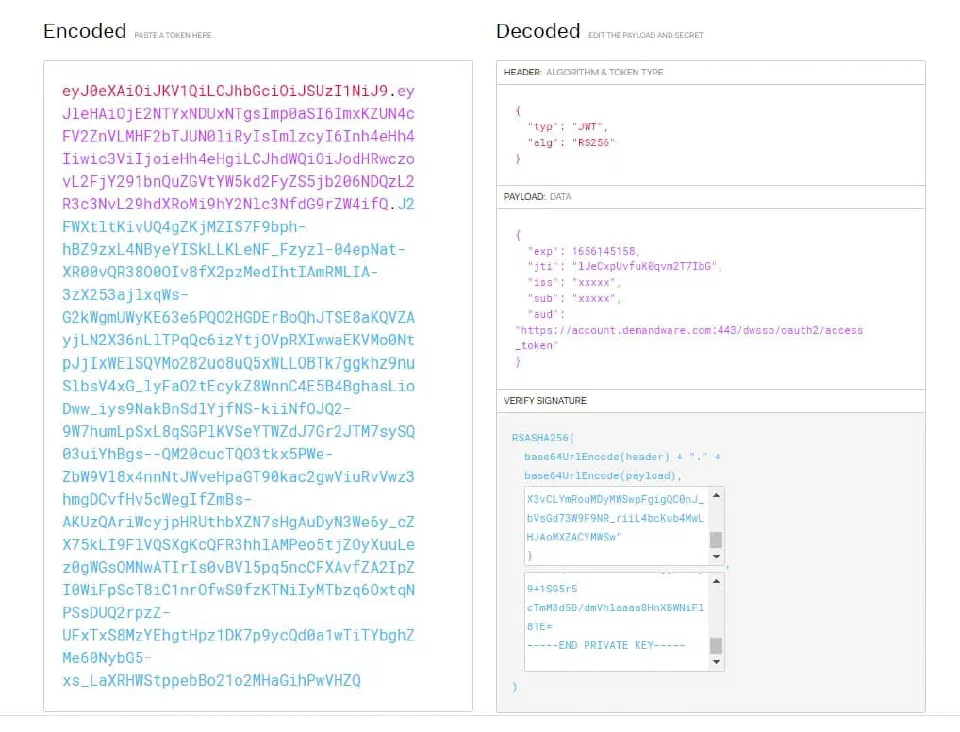Viewport: 960px width, 732px height.
Task: Click the public key scroll-up arrow
Action: tap(716, 495)
